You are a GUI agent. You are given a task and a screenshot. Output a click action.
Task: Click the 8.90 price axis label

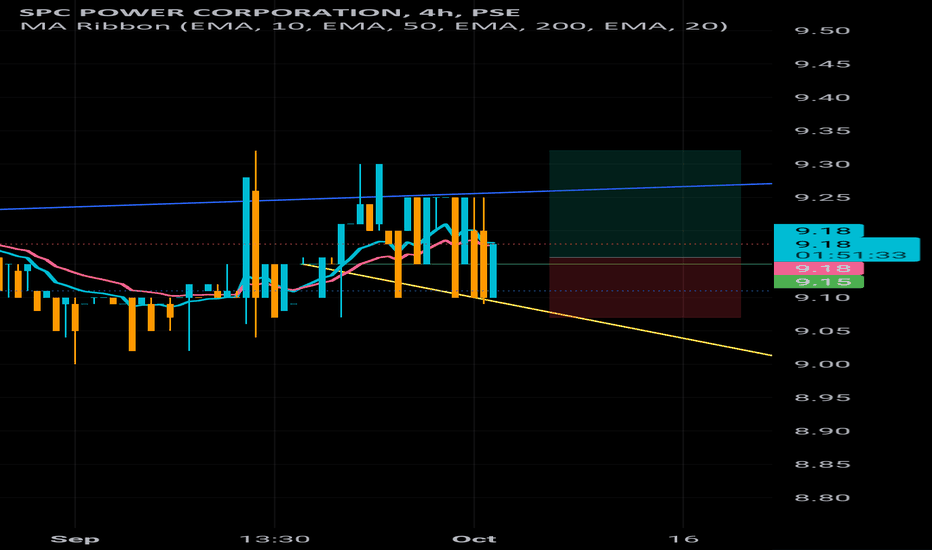[x=822, y=431]
